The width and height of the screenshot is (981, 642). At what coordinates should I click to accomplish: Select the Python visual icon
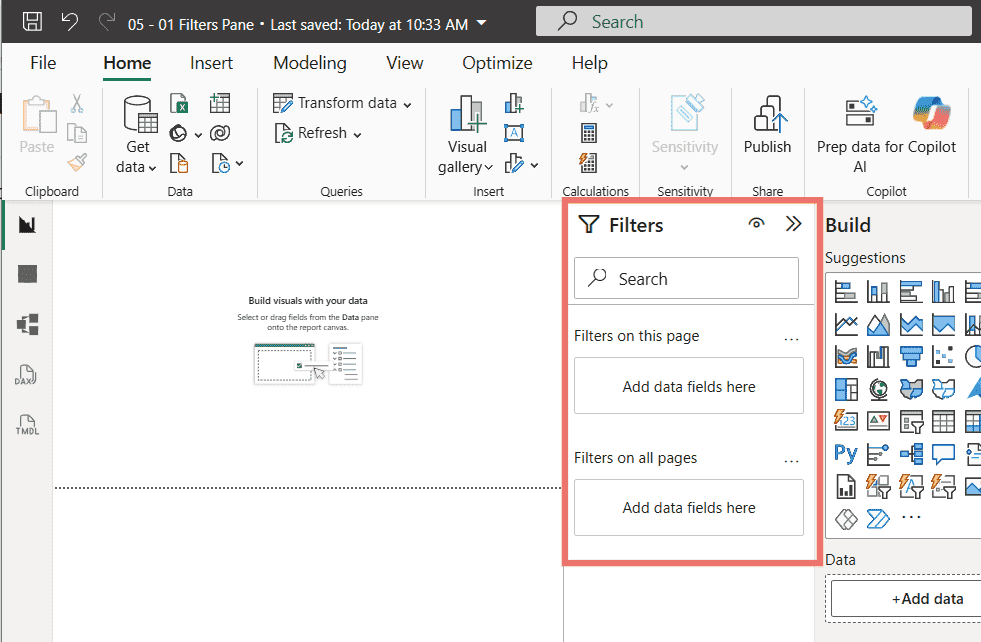[845, 452]
